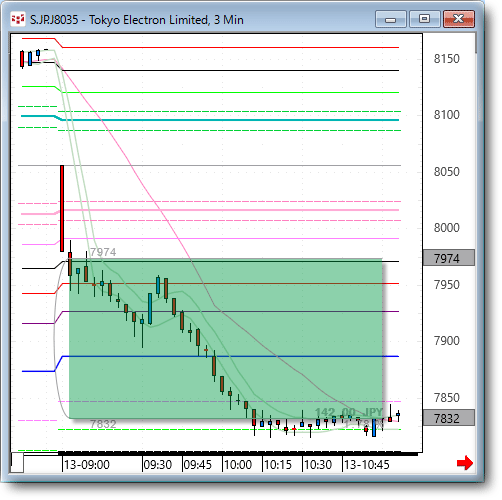Click the 09:45 time axis label
The width and height of the screenshot is (502, 500).
[x=198, y=465]
